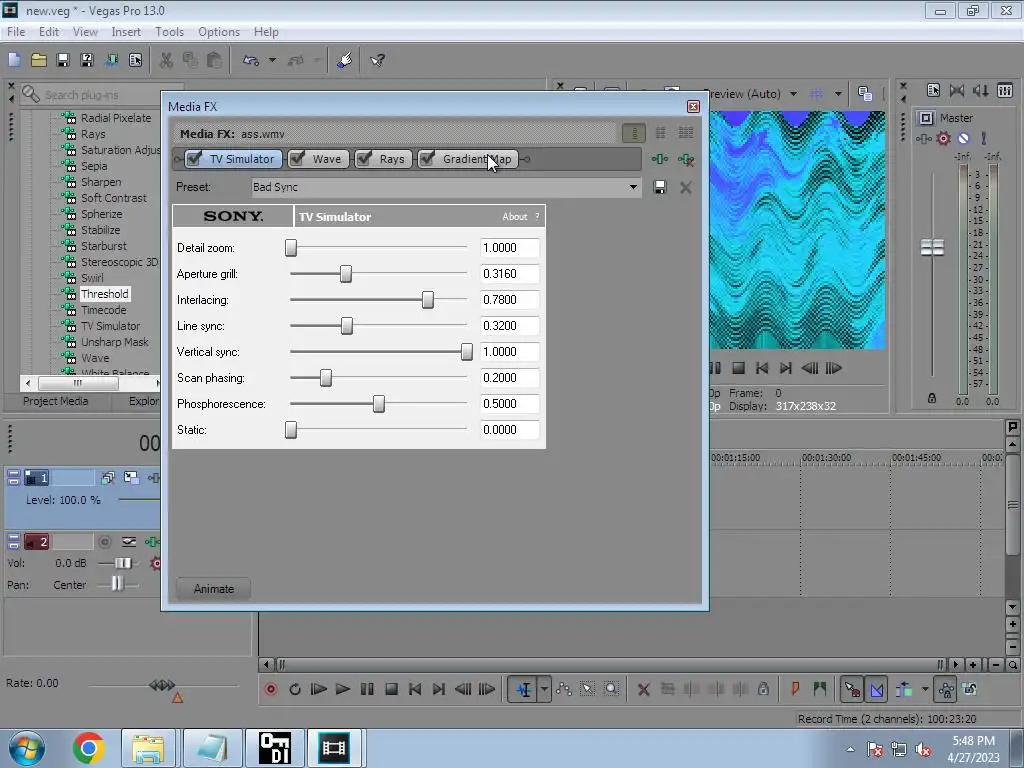Select the Normal Edit tool
The width and height of the screenshot is (1024, 768).
524,689
